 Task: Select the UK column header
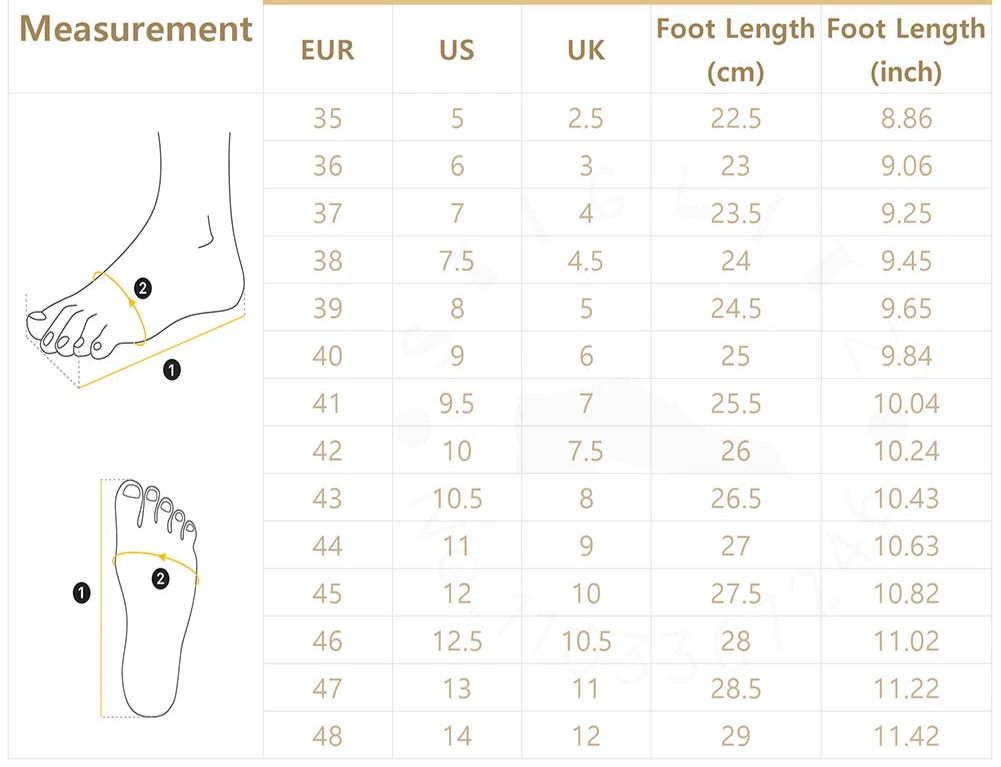tap(586, 50)
